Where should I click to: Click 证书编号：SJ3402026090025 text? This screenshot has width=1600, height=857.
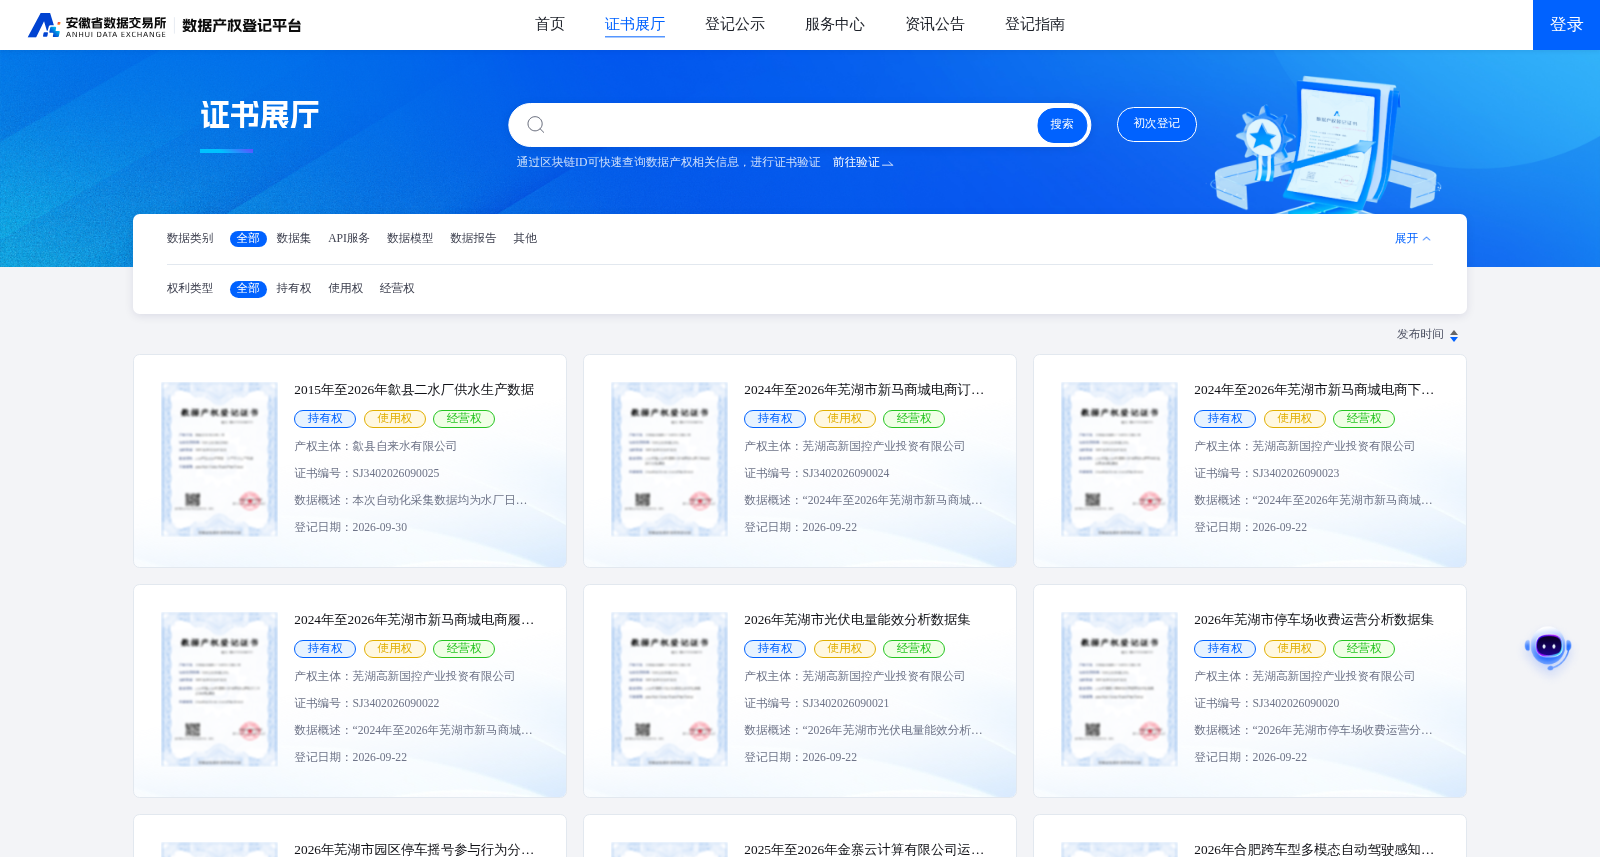pyautogui.click(x=367, y=474)
